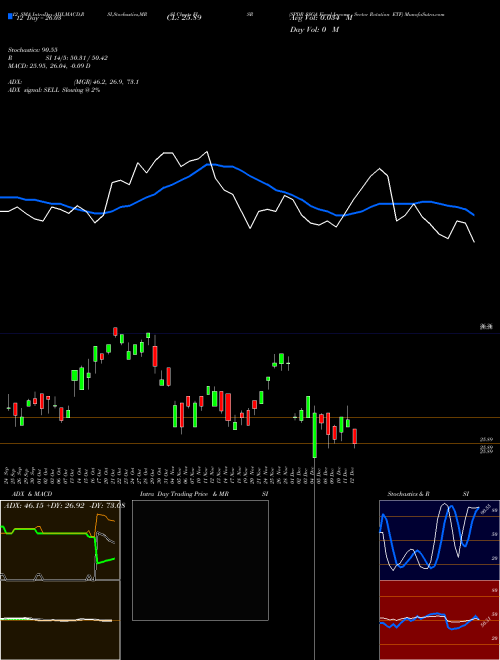Click the last red candle on 12 Dec
This screenshot has width=500, height=660.
coord(355,438)
